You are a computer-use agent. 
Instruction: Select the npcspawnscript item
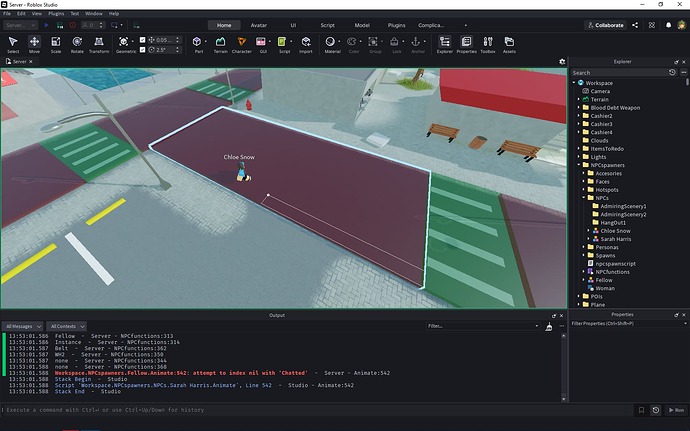pos(615,264)
